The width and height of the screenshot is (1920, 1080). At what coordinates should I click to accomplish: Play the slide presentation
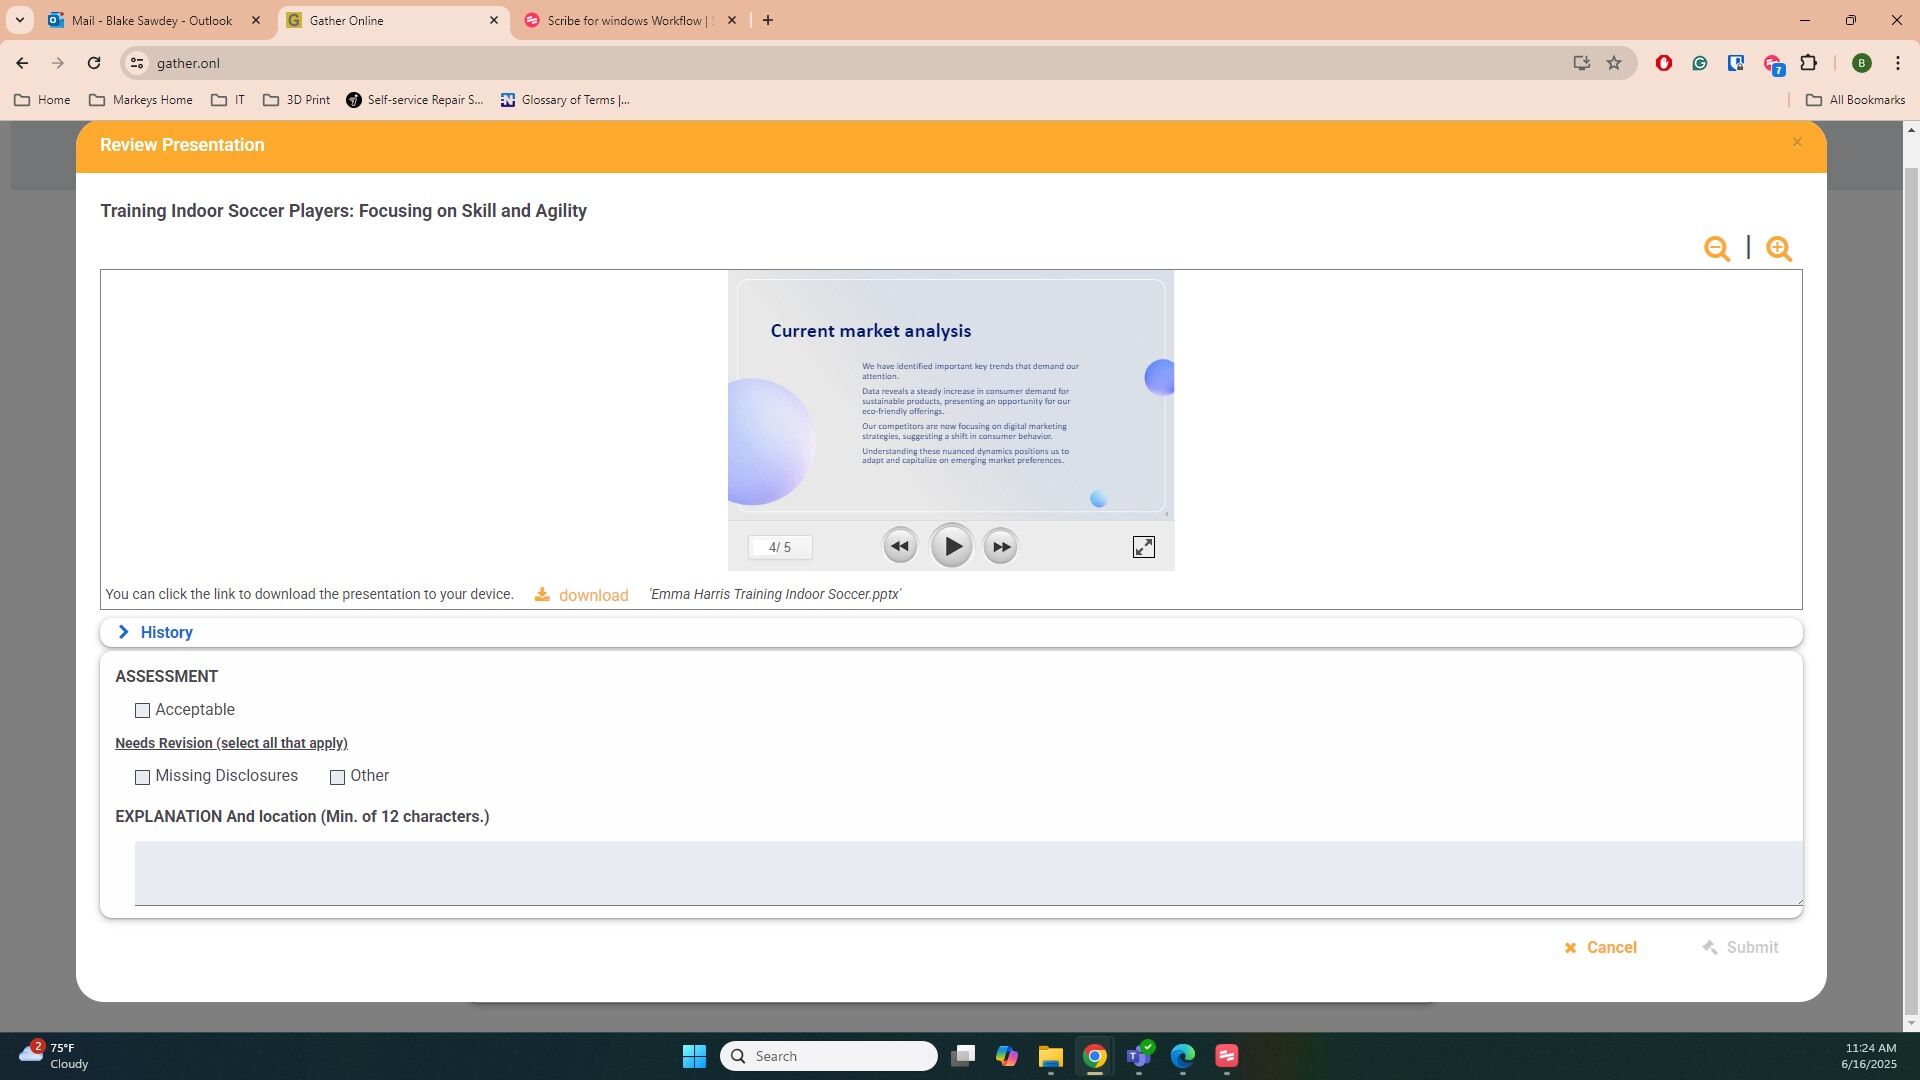pos(951,546)
